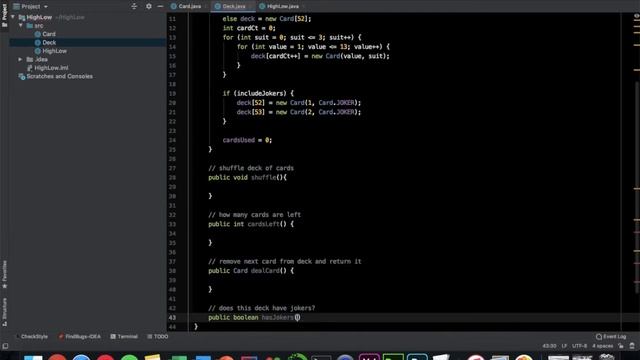Click the 43:30 caret position indicator
The image size is (640, 360).
coord(549,346)
